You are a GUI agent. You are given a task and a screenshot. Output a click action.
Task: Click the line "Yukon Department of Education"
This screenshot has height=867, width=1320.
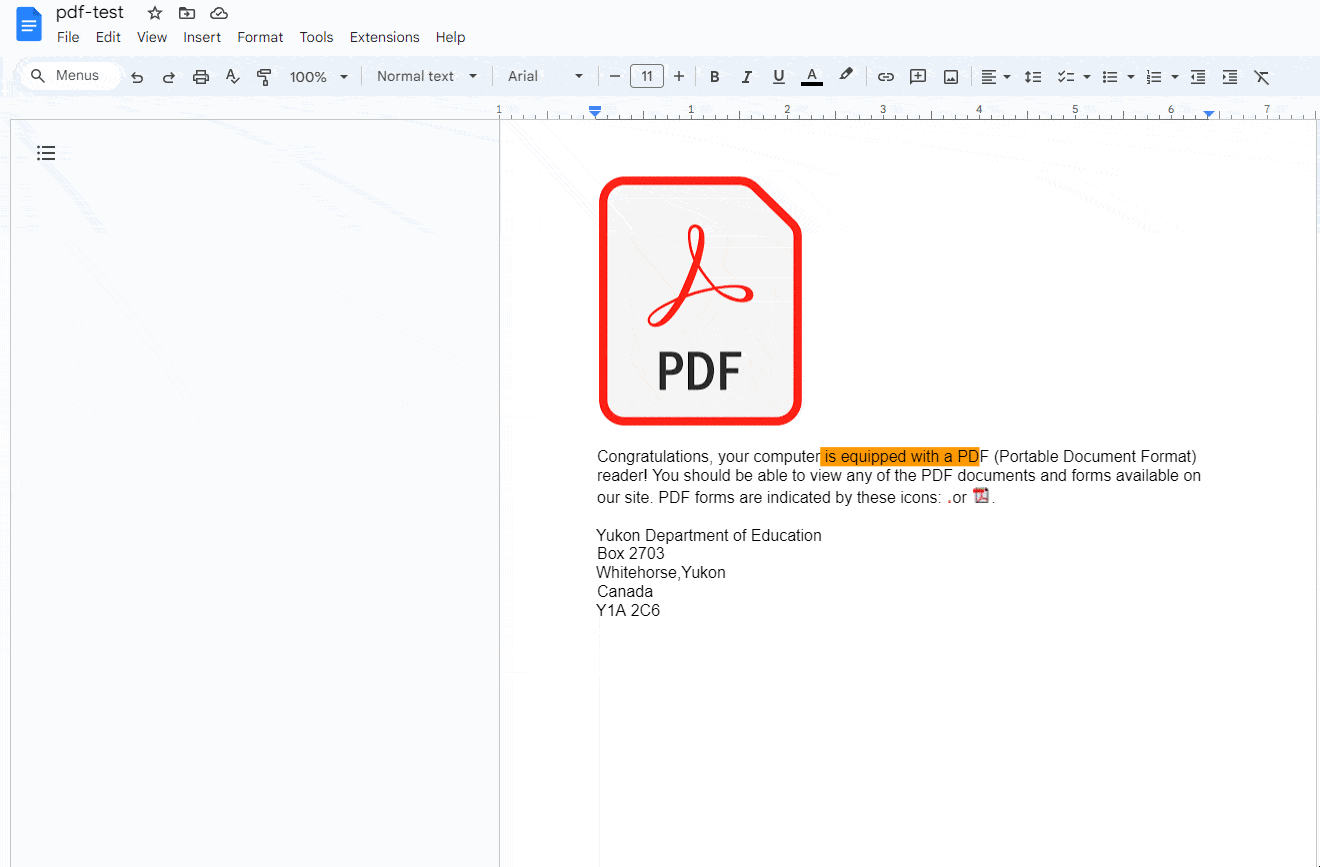point(709,535)
